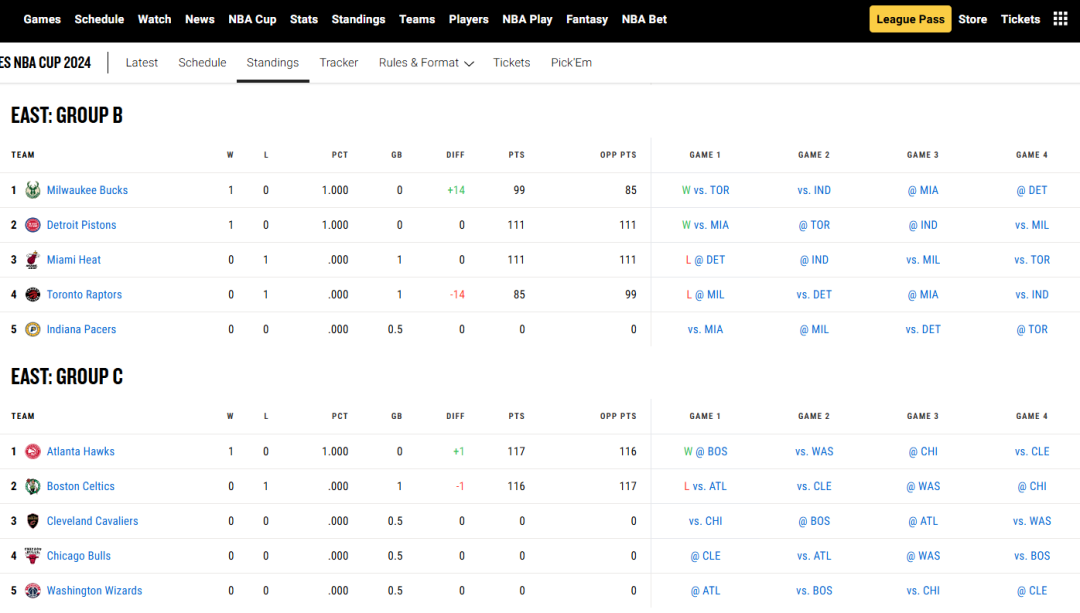Open Standings in the top black navigation bar
The image size is (1080, 613).
click(358, 19)
